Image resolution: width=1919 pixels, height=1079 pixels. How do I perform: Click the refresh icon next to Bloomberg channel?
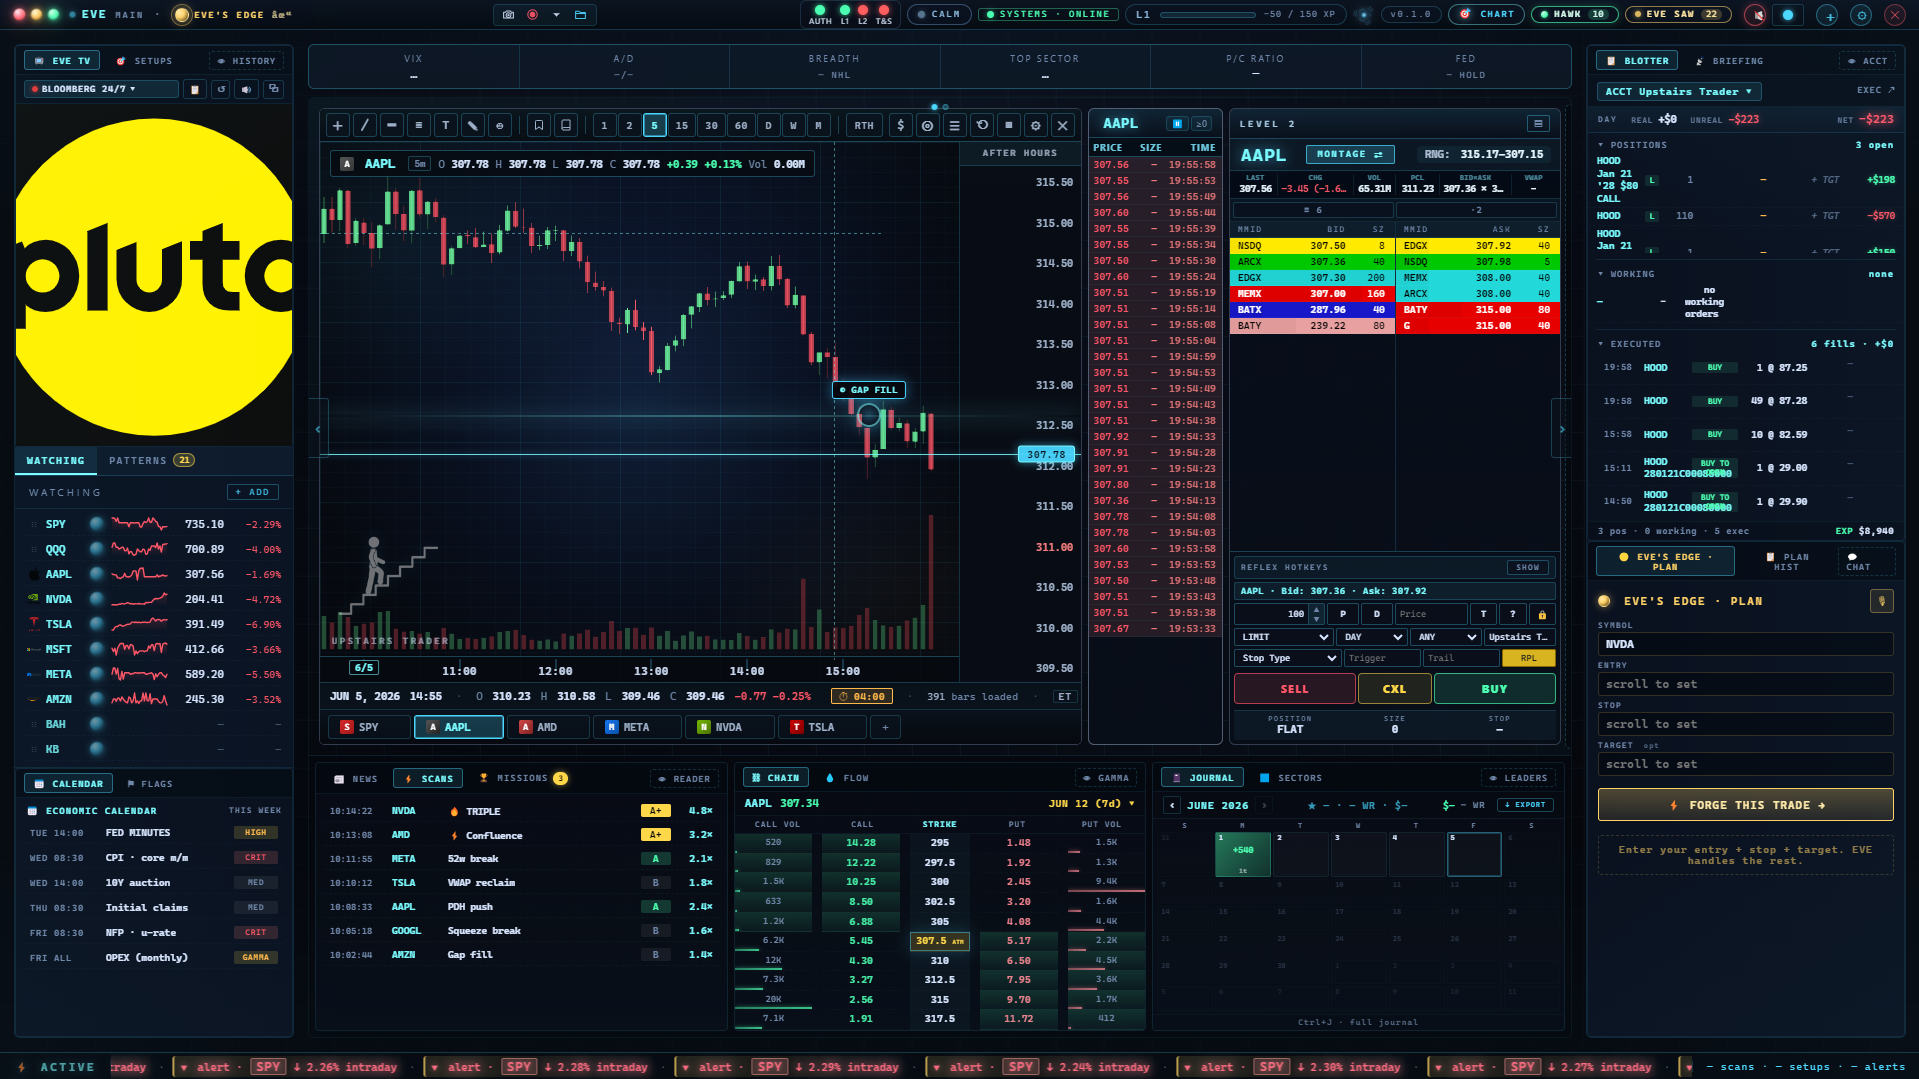coord(221,89)
